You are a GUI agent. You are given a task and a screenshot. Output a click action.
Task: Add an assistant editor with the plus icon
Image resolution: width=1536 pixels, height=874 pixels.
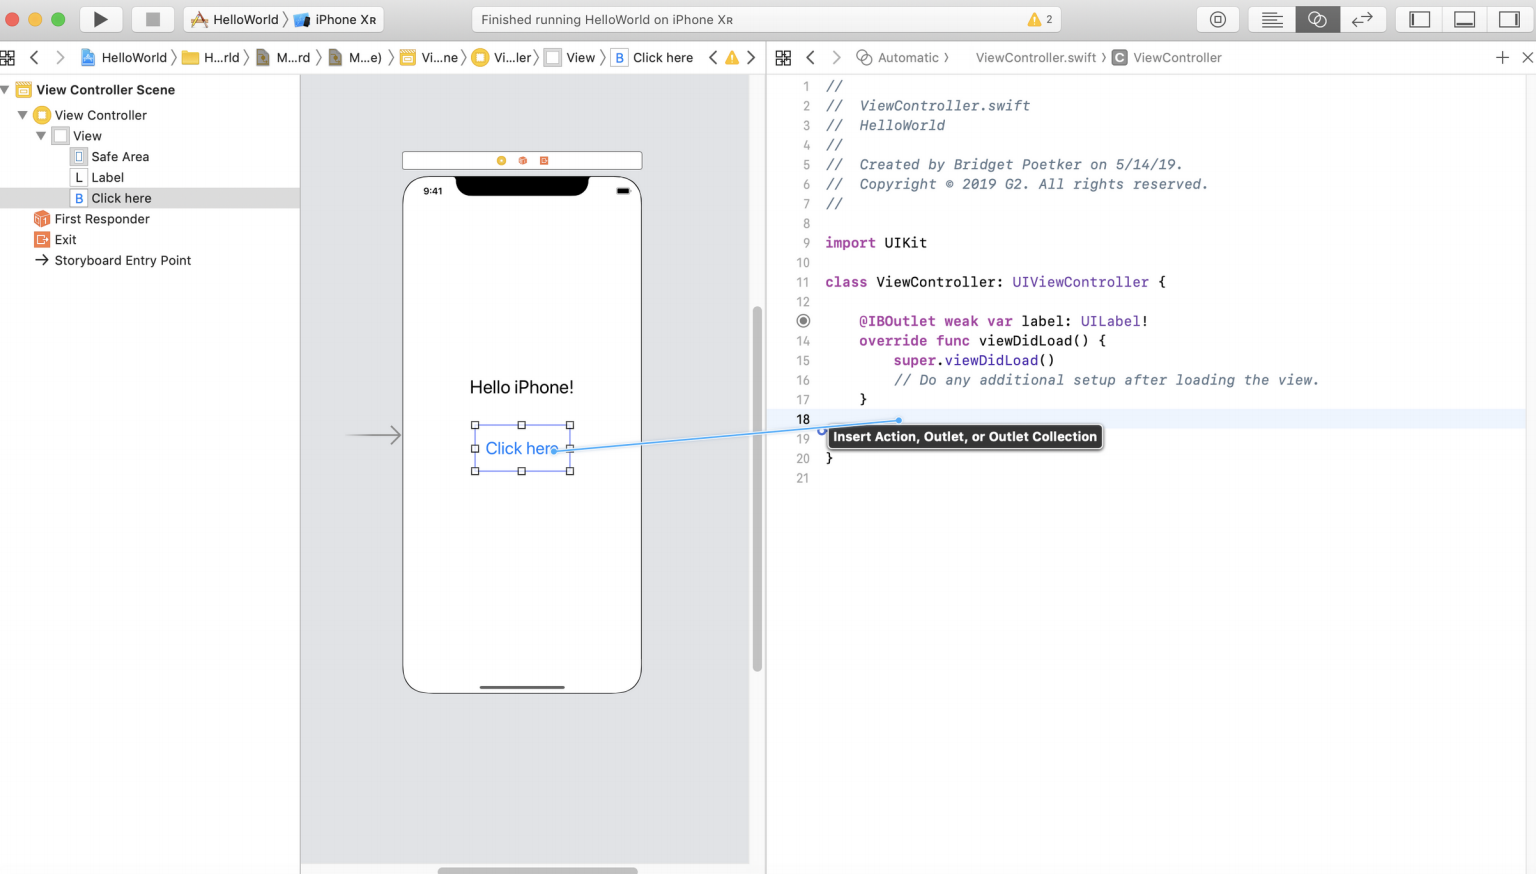pyautogui.click(x=1502, y=58)
